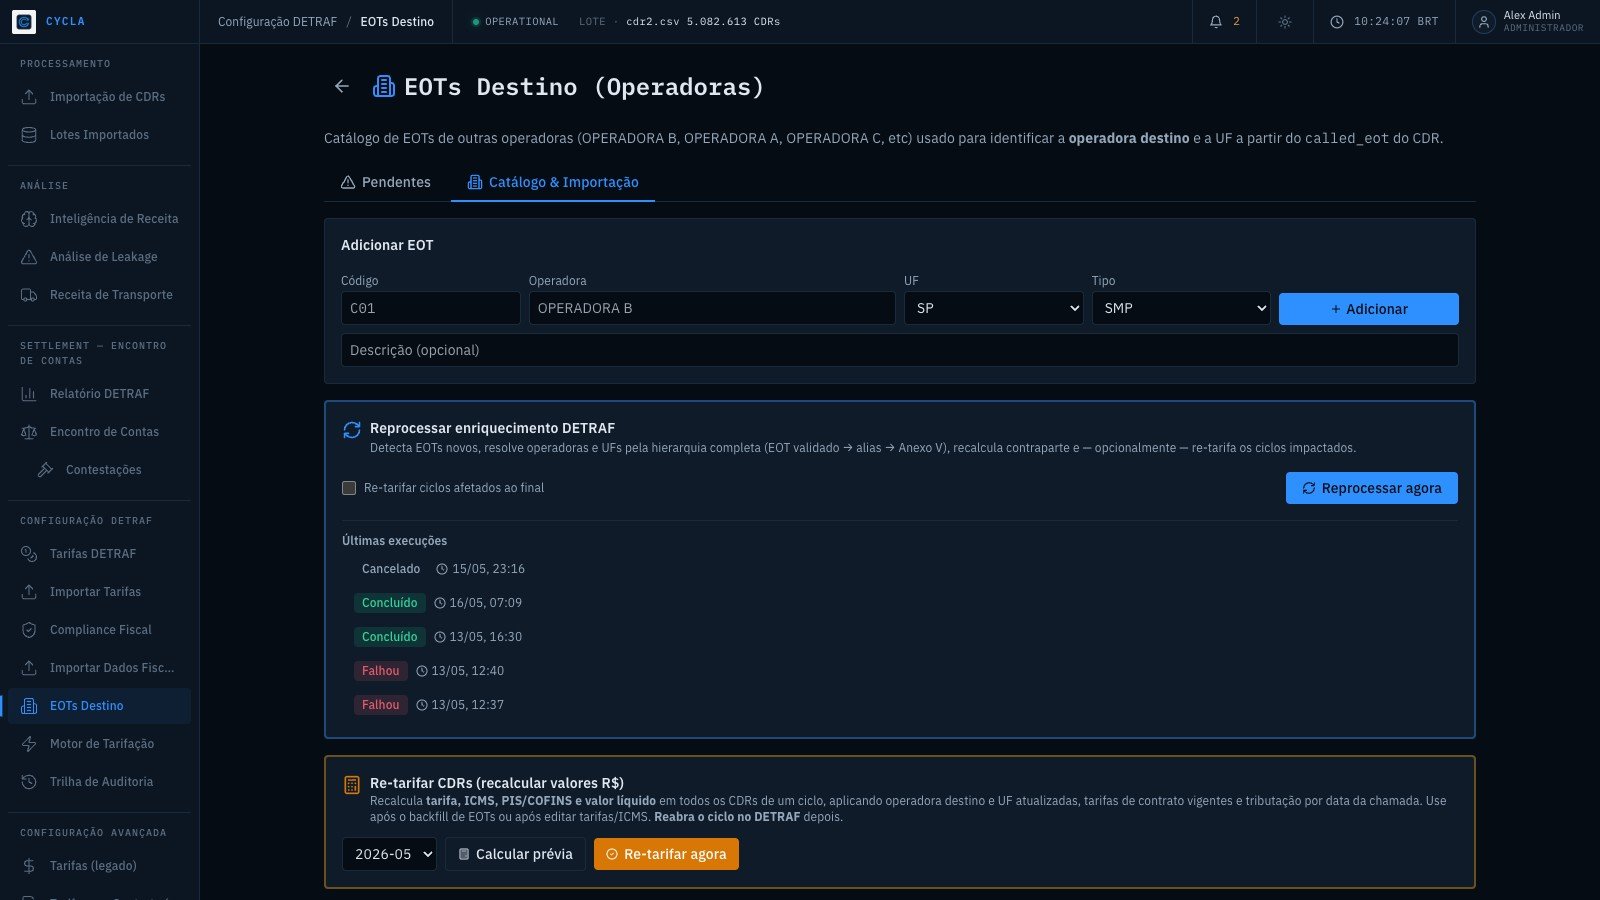Open Alex Admin user avatar
This screenshot has width=1600, height=900.
1484,21
